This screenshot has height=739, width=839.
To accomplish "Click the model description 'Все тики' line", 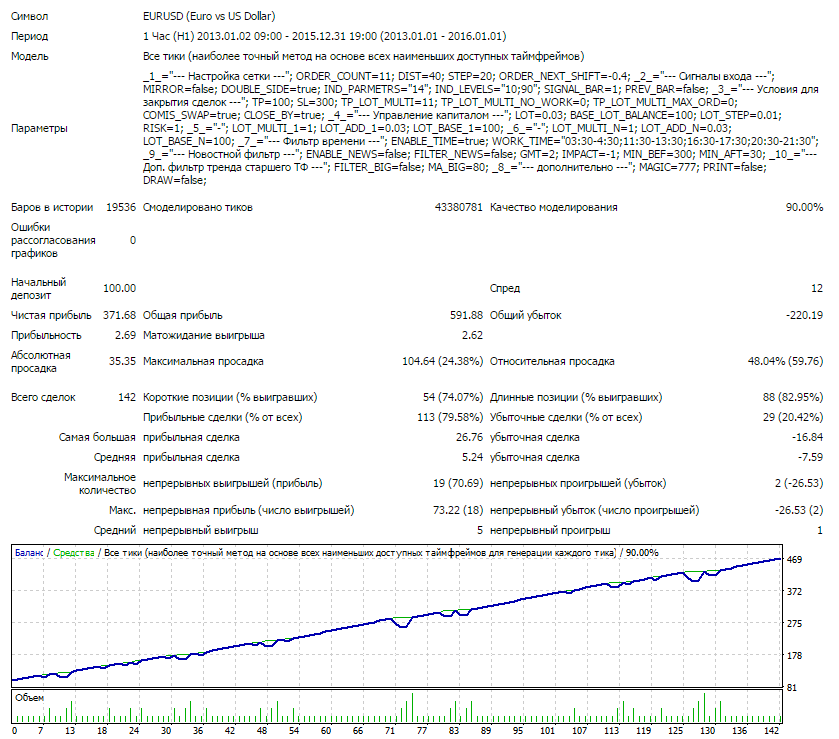I will (363, 56).
